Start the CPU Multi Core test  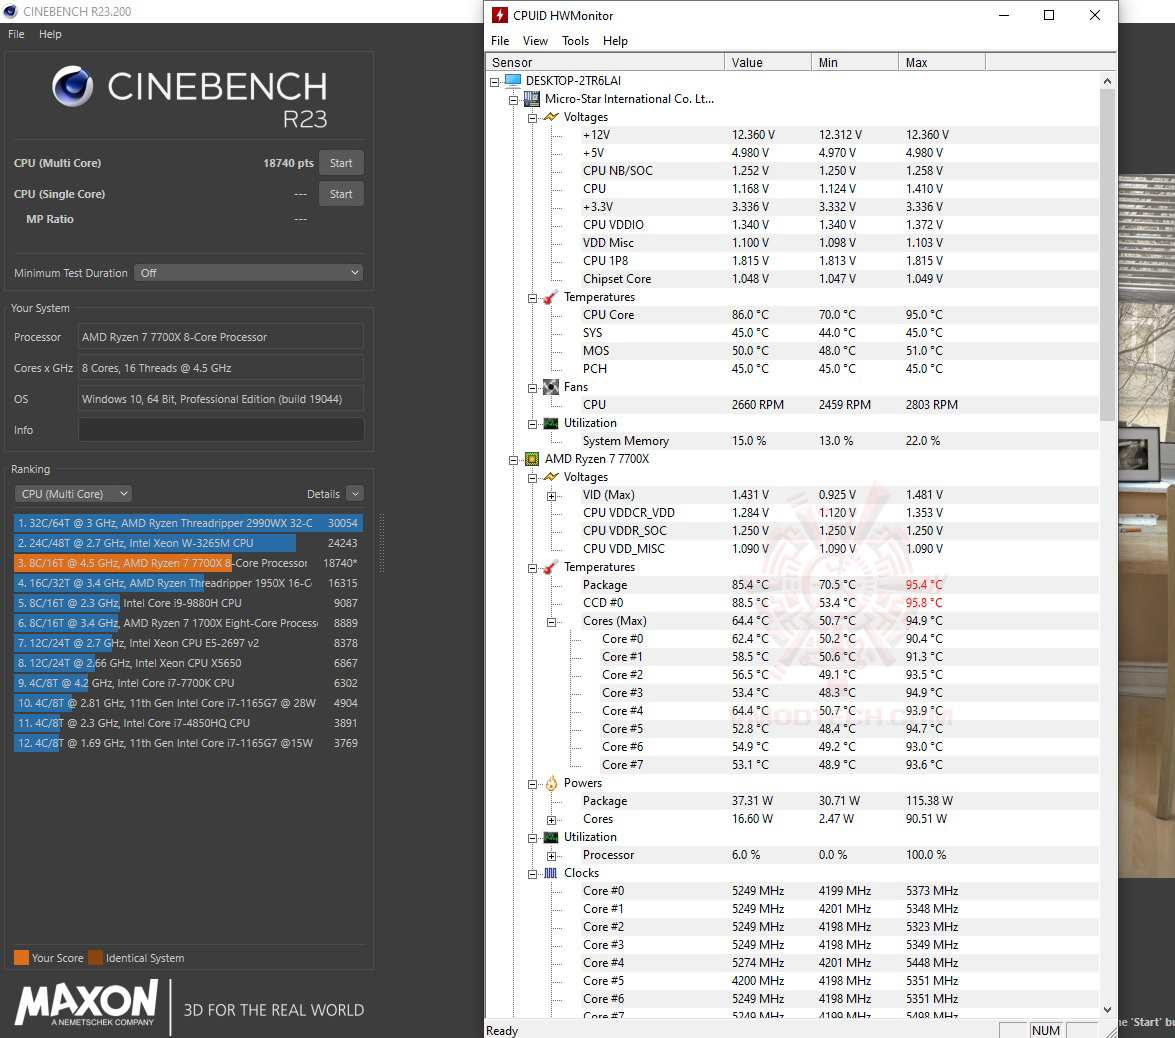point(341,163)
